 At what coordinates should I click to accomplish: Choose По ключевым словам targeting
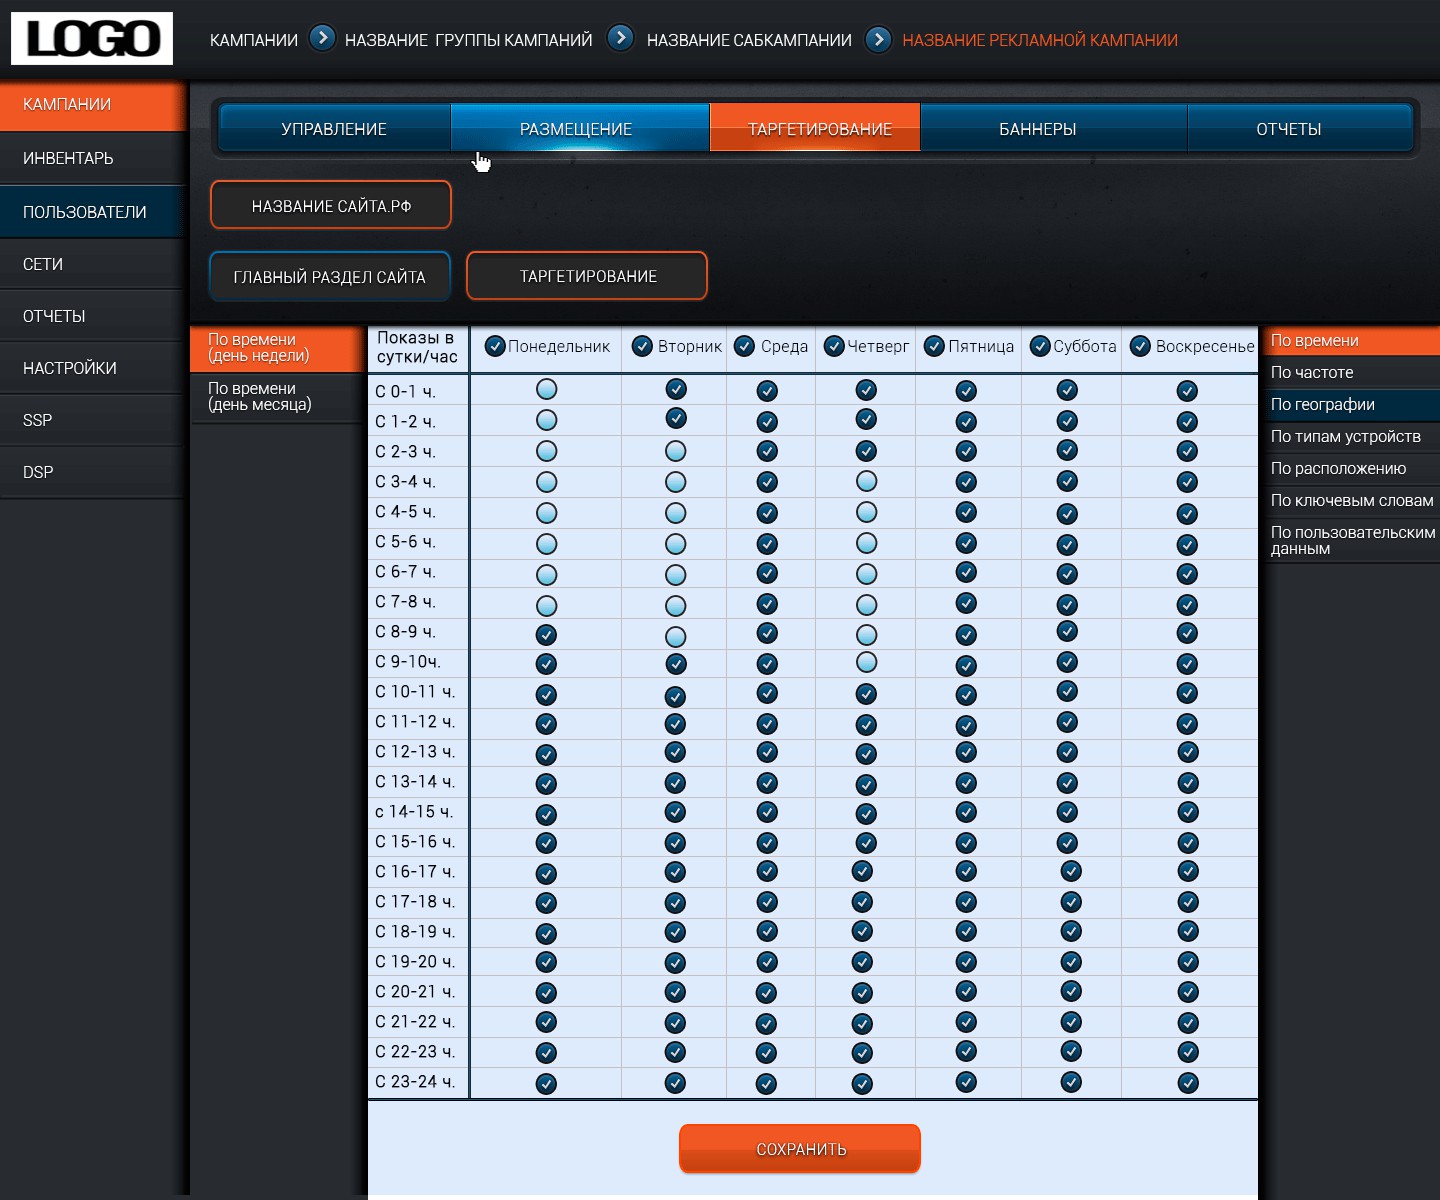(1350, 500)
